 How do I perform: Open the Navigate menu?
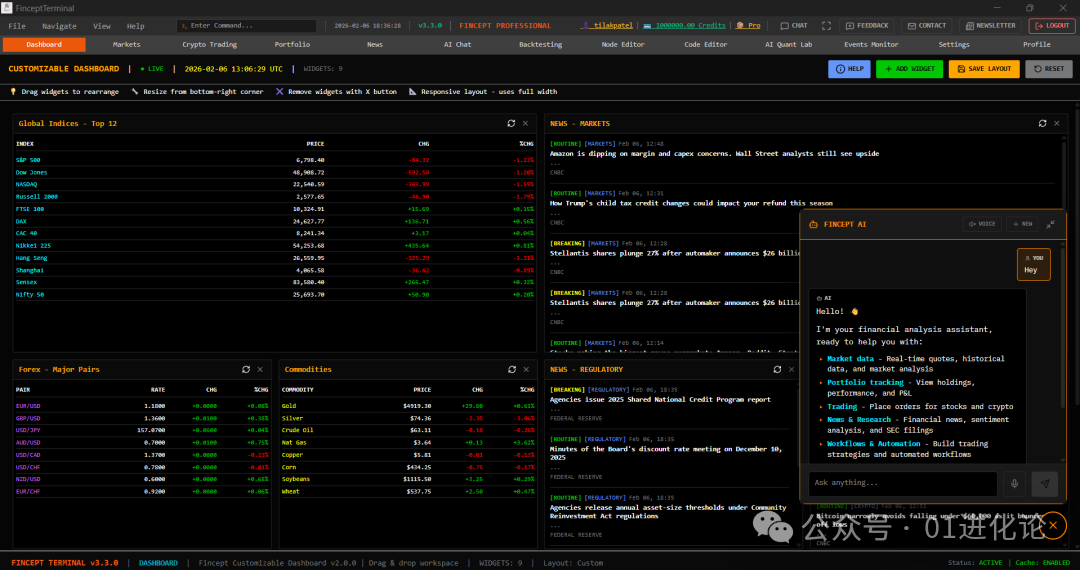coord(59,26)
